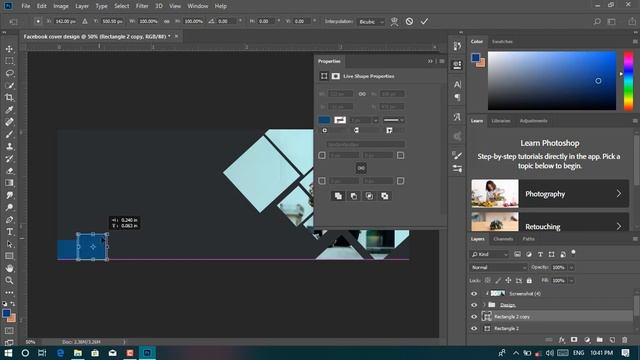Open the Interpolation Bicubic dropdown
The image size is (640, 360).
pos(371,22)
